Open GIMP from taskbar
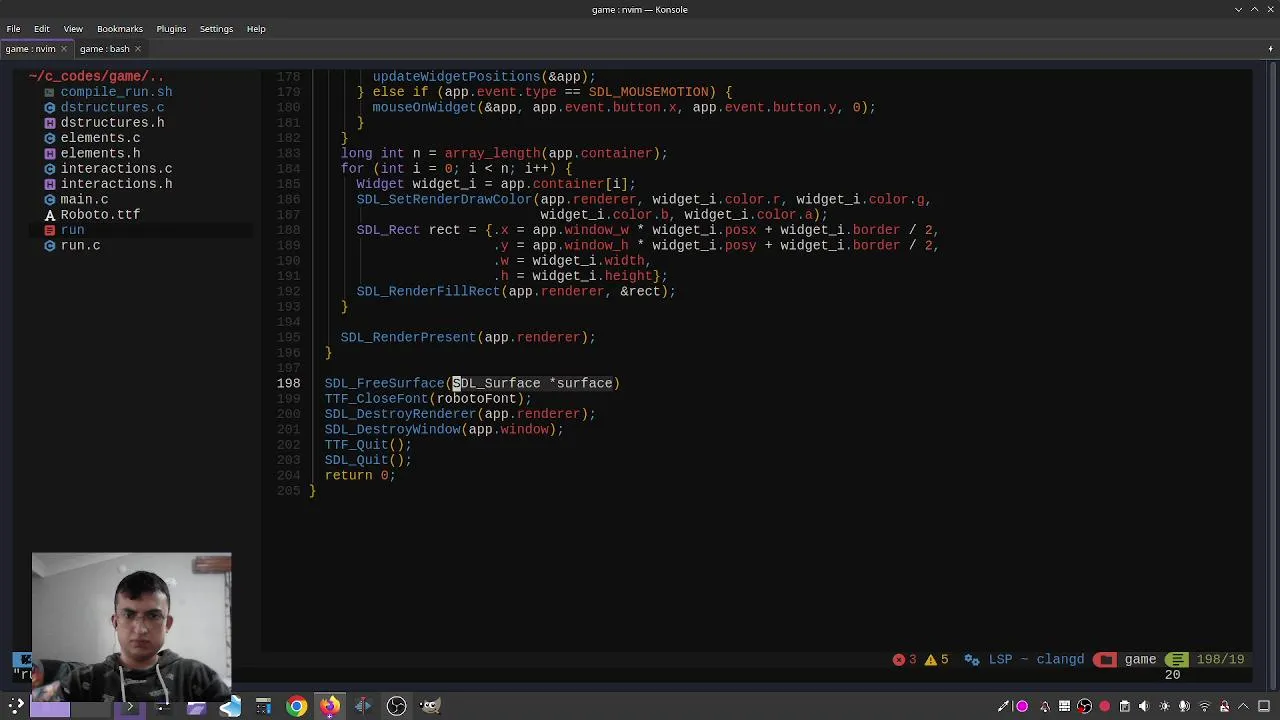Viewport: 1280px width, 720px height. click(429, 706)
